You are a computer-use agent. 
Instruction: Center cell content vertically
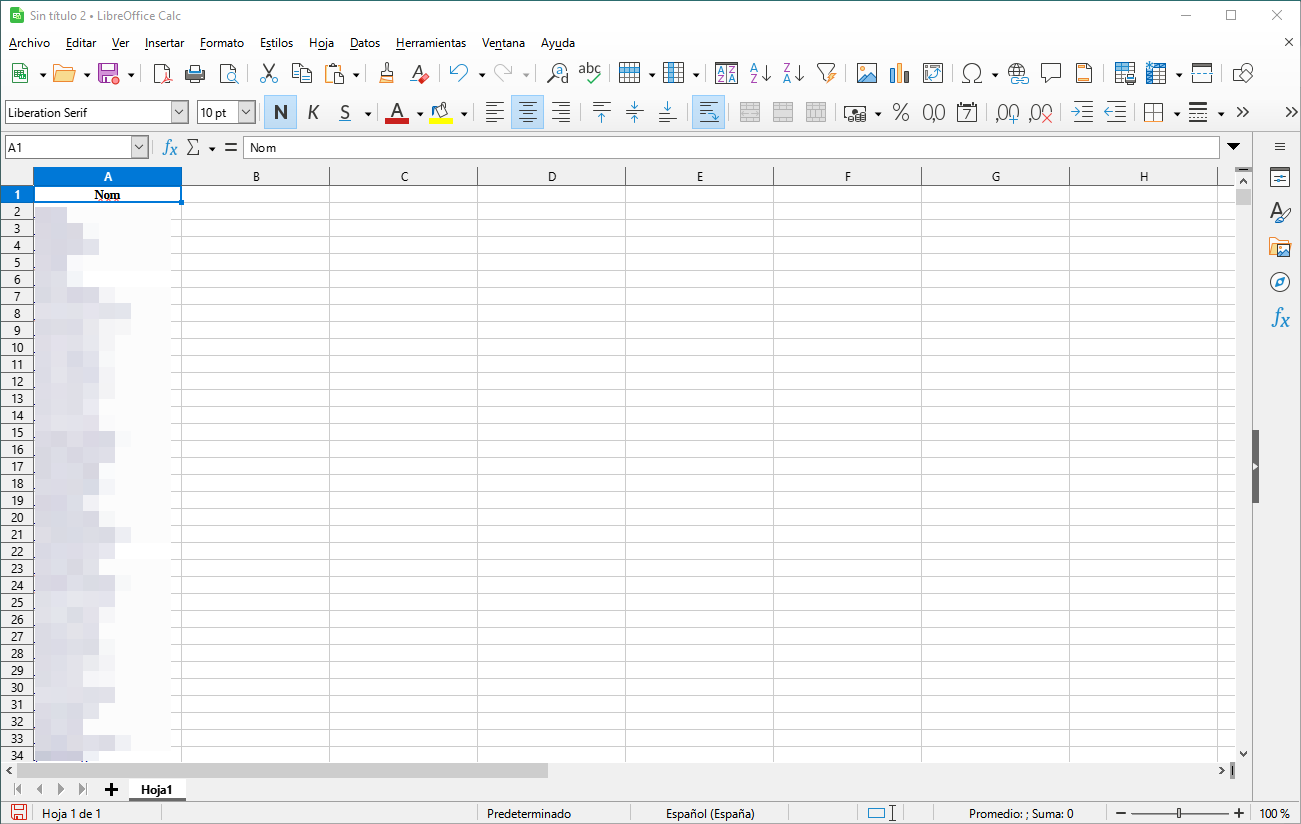(634, 112)
